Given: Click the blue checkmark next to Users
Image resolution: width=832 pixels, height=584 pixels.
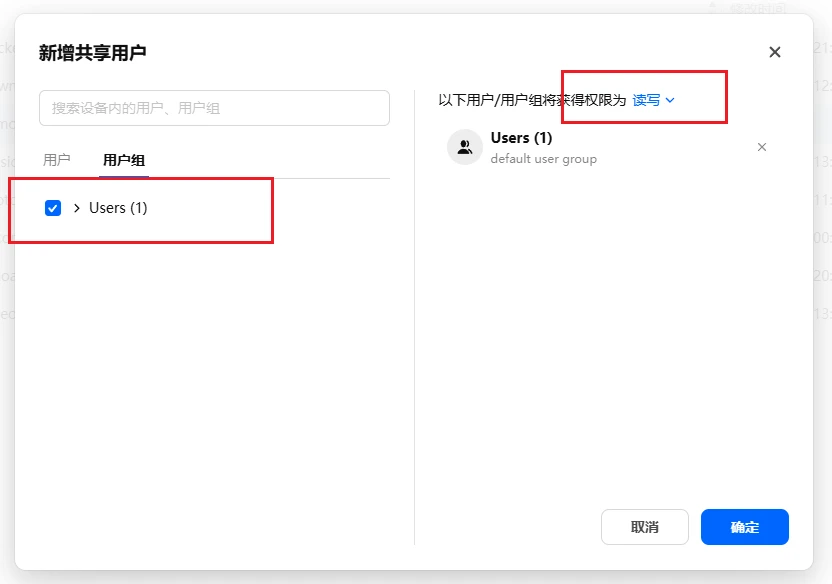Looking at the screenshot, I should [53, 208].
